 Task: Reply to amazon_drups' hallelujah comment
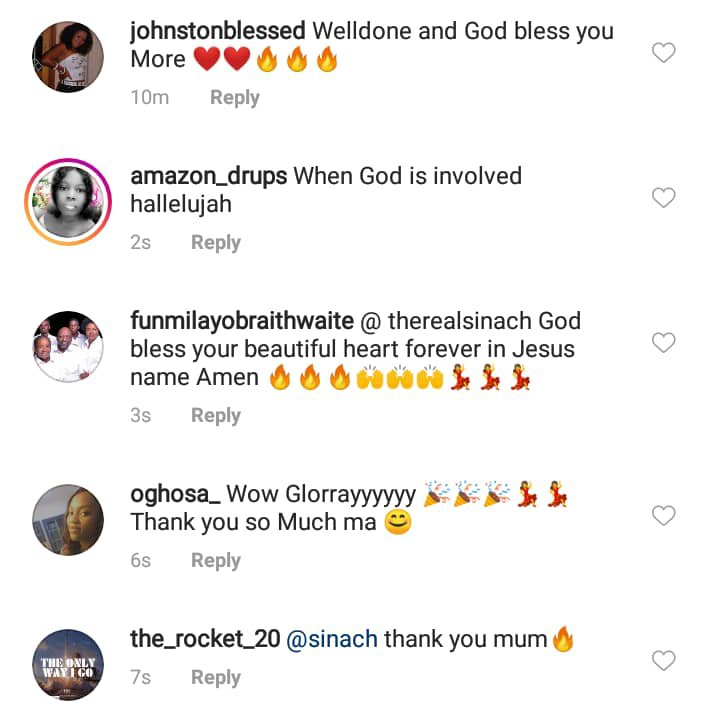(216, 243)
